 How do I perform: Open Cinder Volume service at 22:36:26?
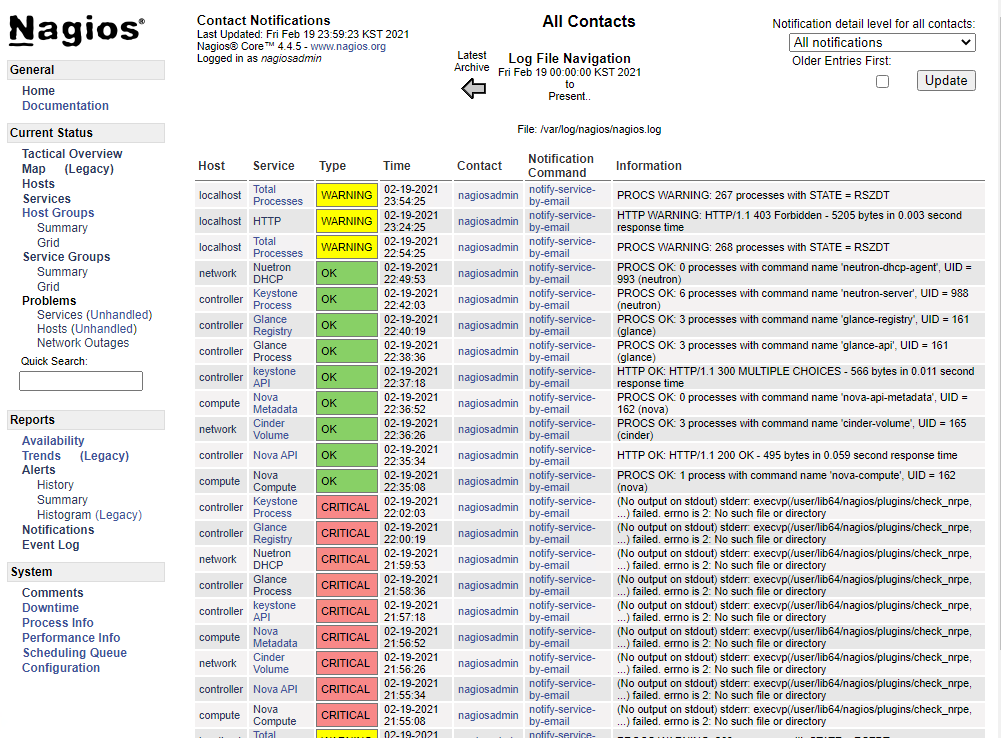pyautogui.click(x=271, y=430)
